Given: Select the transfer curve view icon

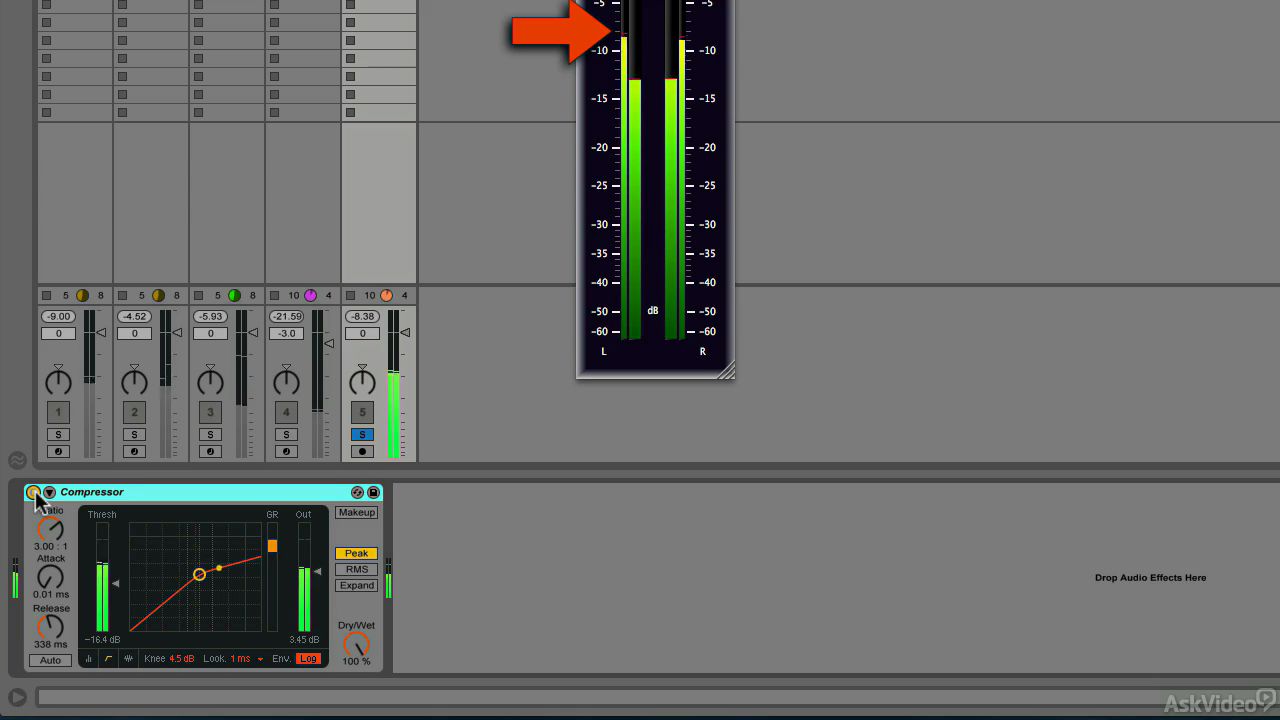Looking at the screenshot, I should [108, 659].
